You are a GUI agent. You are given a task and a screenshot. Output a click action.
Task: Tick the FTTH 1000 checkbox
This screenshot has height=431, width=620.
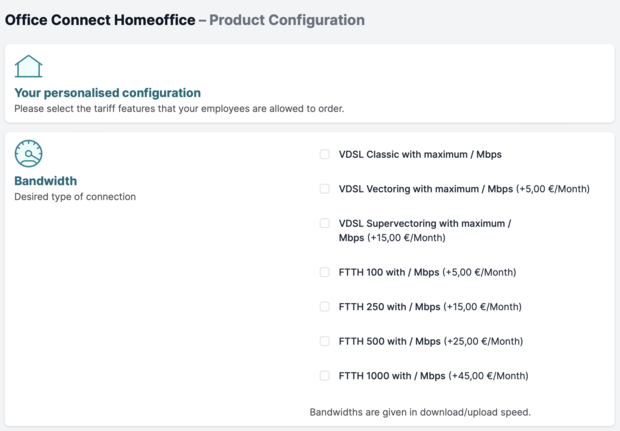[x=325, y=375]
